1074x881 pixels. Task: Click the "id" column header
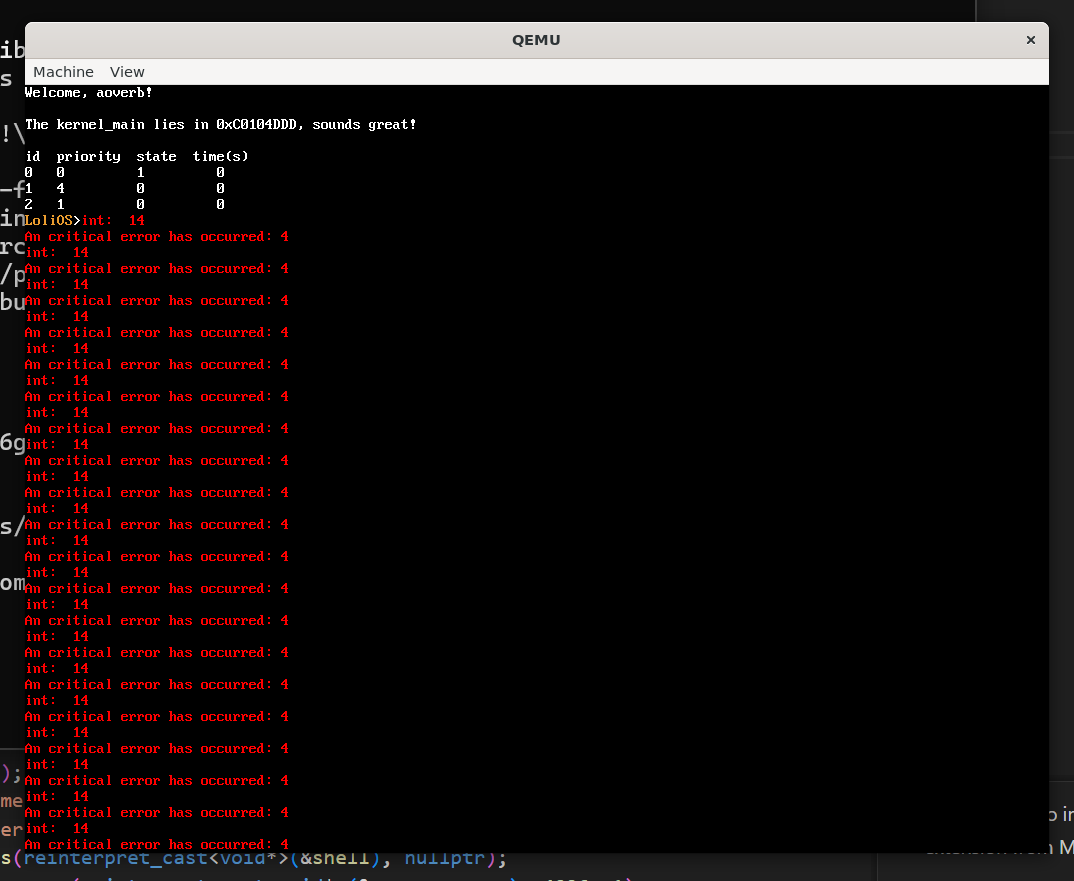(x=32, y=157)
